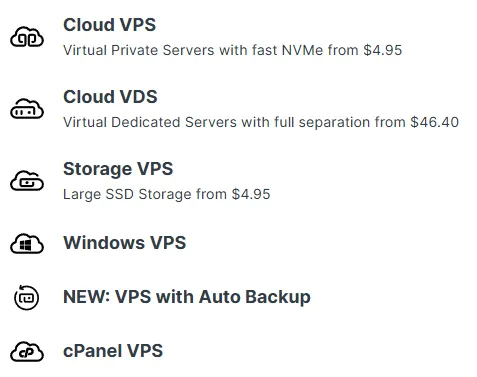Viewport: 477px width, 377px height.
Task: Click the word 'NVMe' in Cloud VPS description
Action: click(302, 50)
